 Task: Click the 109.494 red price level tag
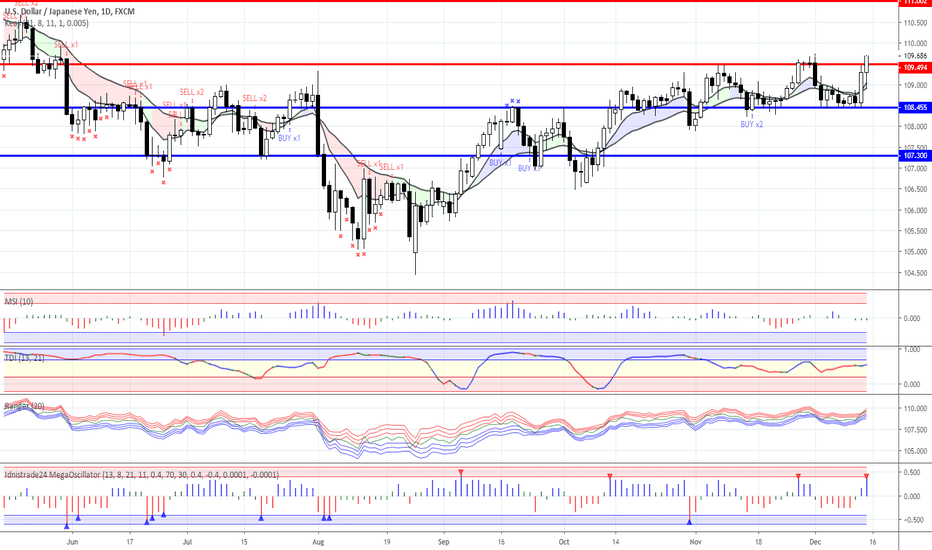[x=914, y=68]
